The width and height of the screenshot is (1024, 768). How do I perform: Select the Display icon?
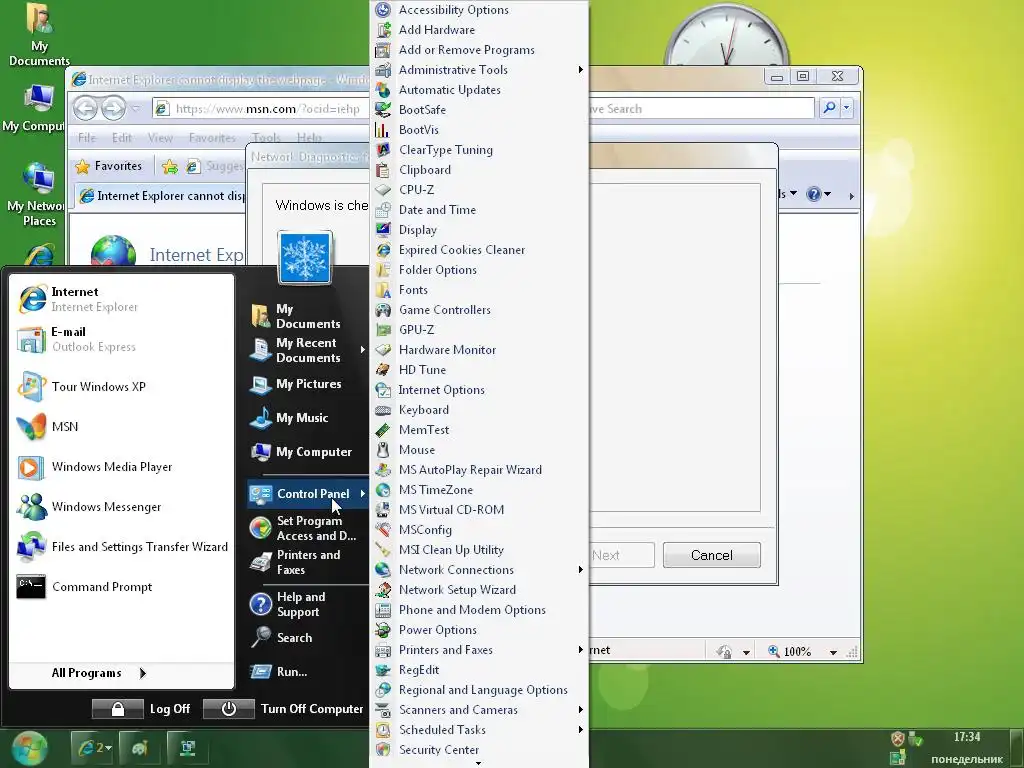[x=383, y=230]
